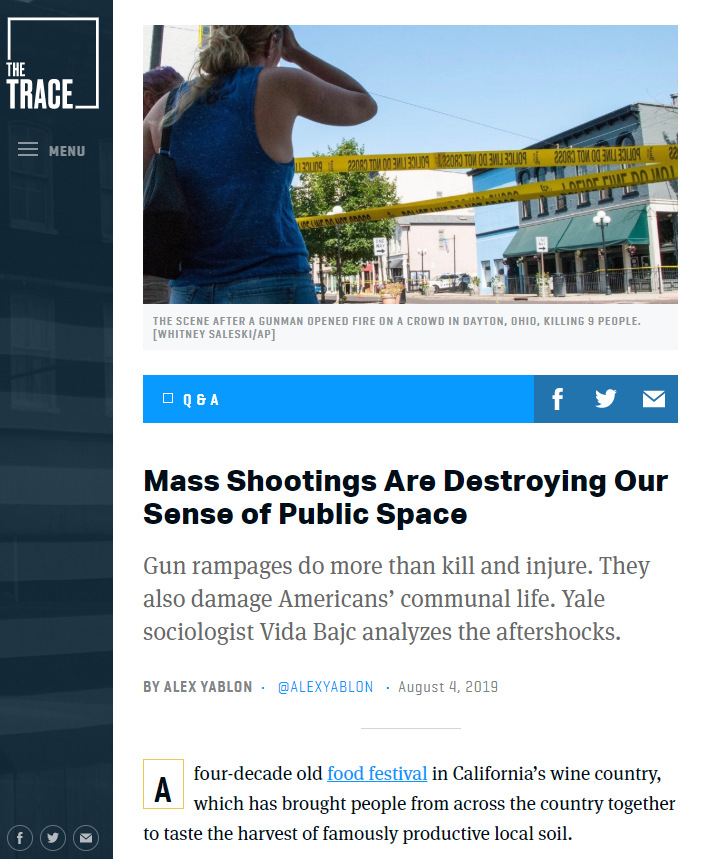The width and height of the screenshot is (701, 859).
Task: Click email circle icon at sidebar bottom
Action: 87,837
